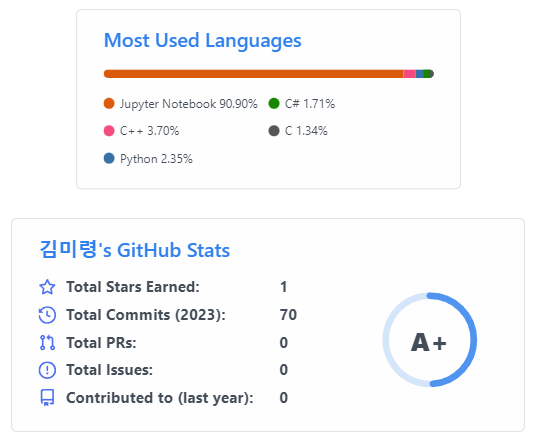Click the repository icon beside Contributed to

47,398
